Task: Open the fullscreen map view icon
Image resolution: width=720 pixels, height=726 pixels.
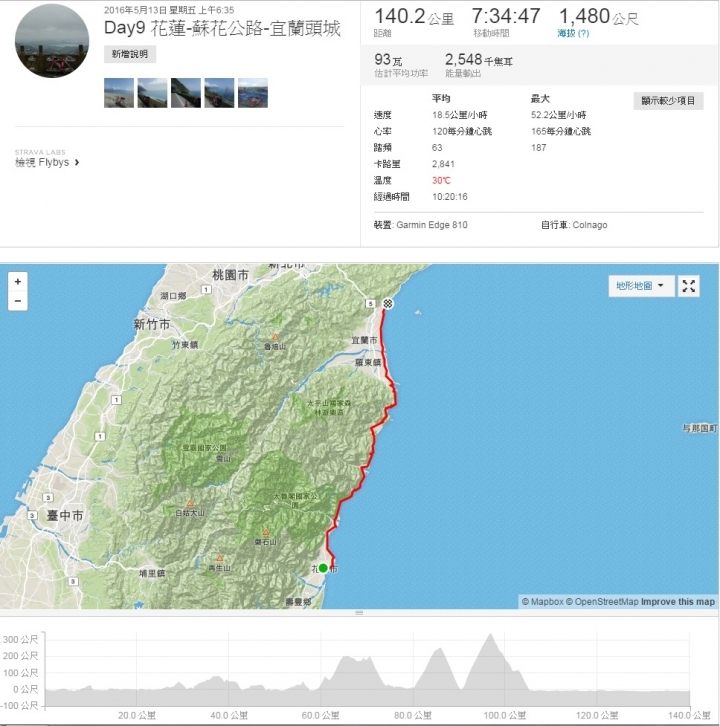Action: pos(689,286)
